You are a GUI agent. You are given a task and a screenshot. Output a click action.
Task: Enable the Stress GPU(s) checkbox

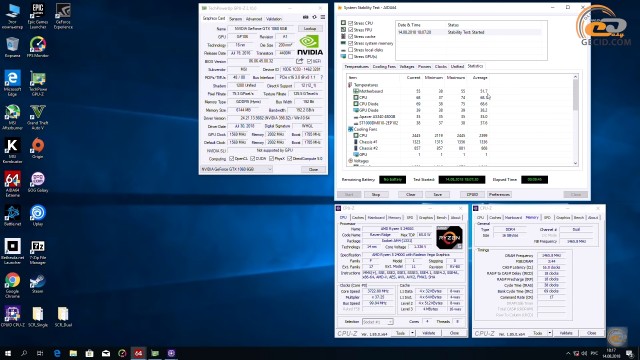(x=351, y=56)
